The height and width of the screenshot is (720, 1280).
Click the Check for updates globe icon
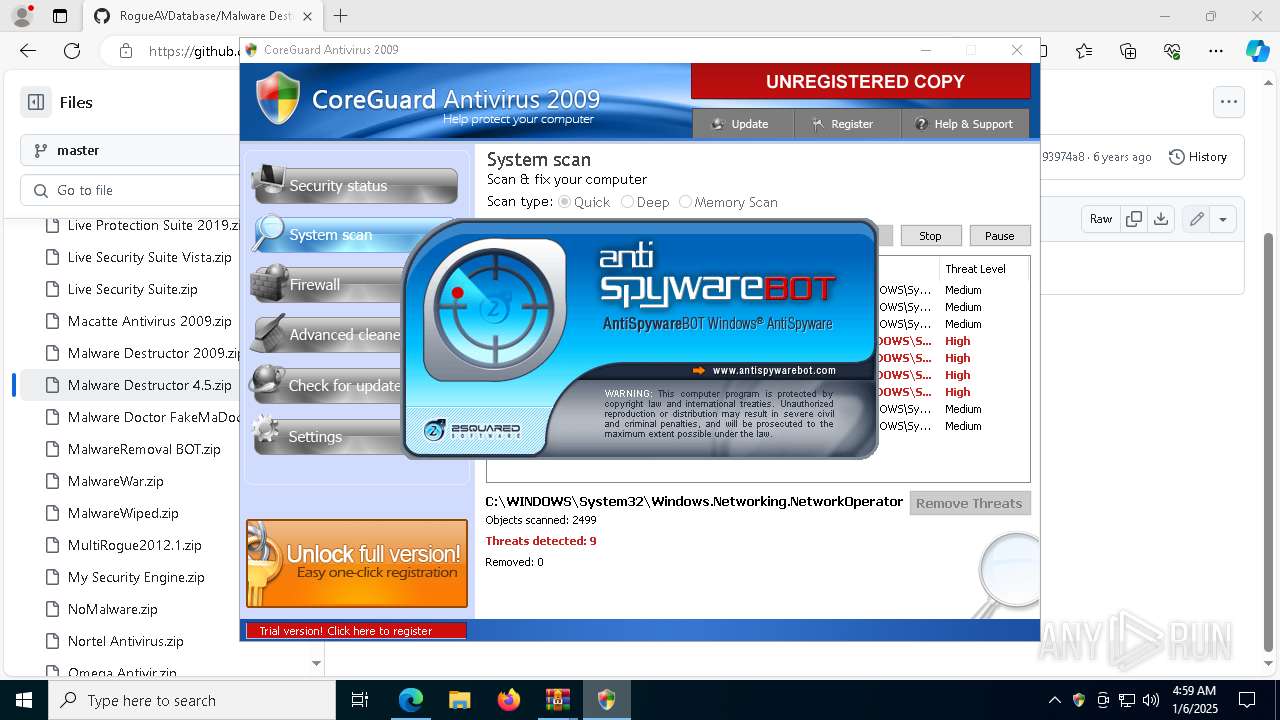(267, 383)
